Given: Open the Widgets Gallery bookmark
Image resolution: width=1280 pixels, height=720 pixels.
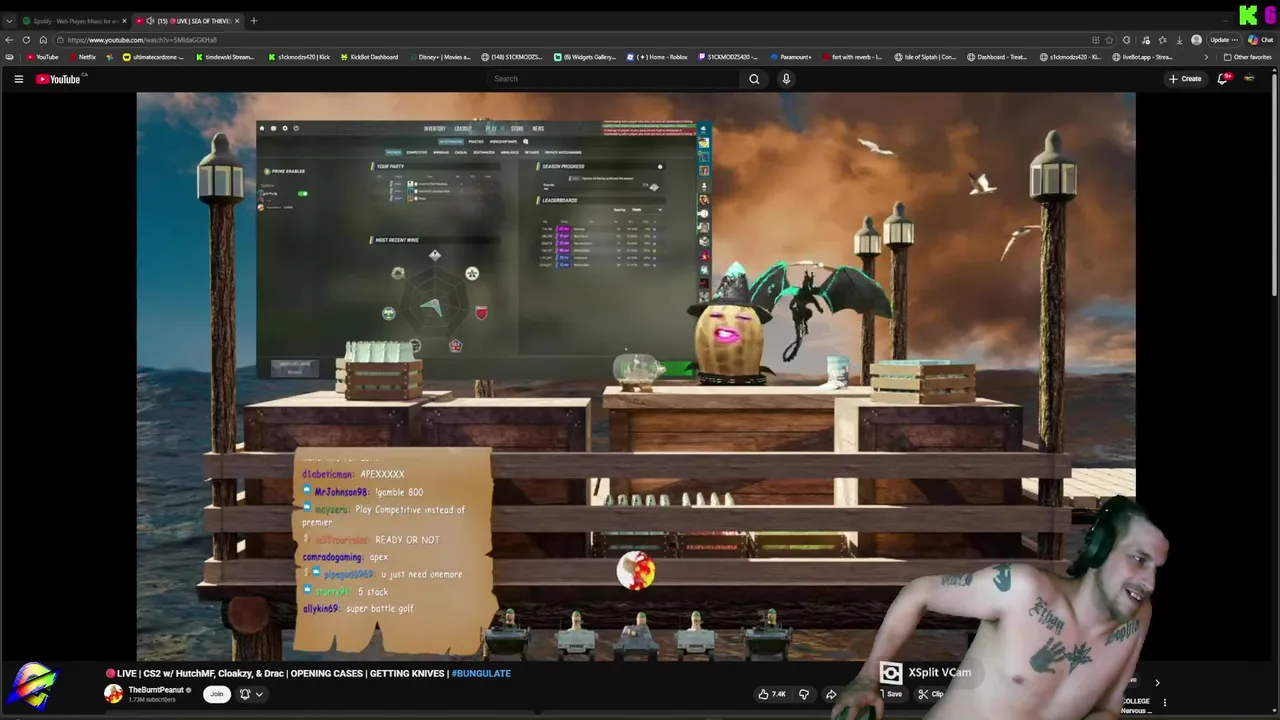Looking at the screenshot, I should coord(586,57).
